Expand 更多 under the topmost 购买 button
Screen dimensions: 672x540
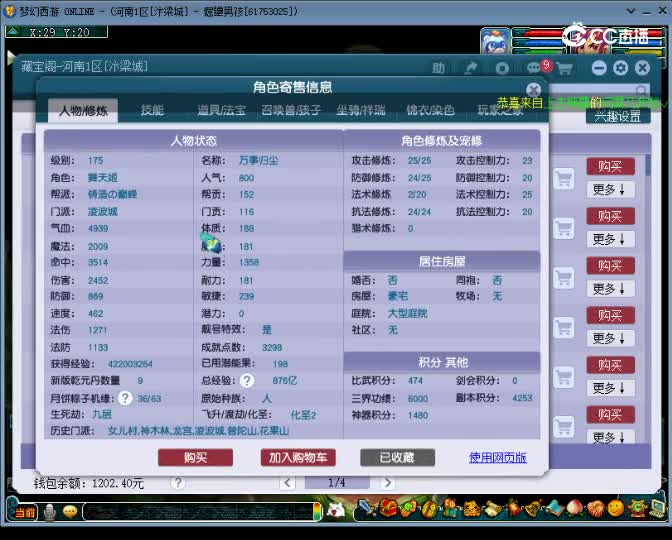coord(610,189)
